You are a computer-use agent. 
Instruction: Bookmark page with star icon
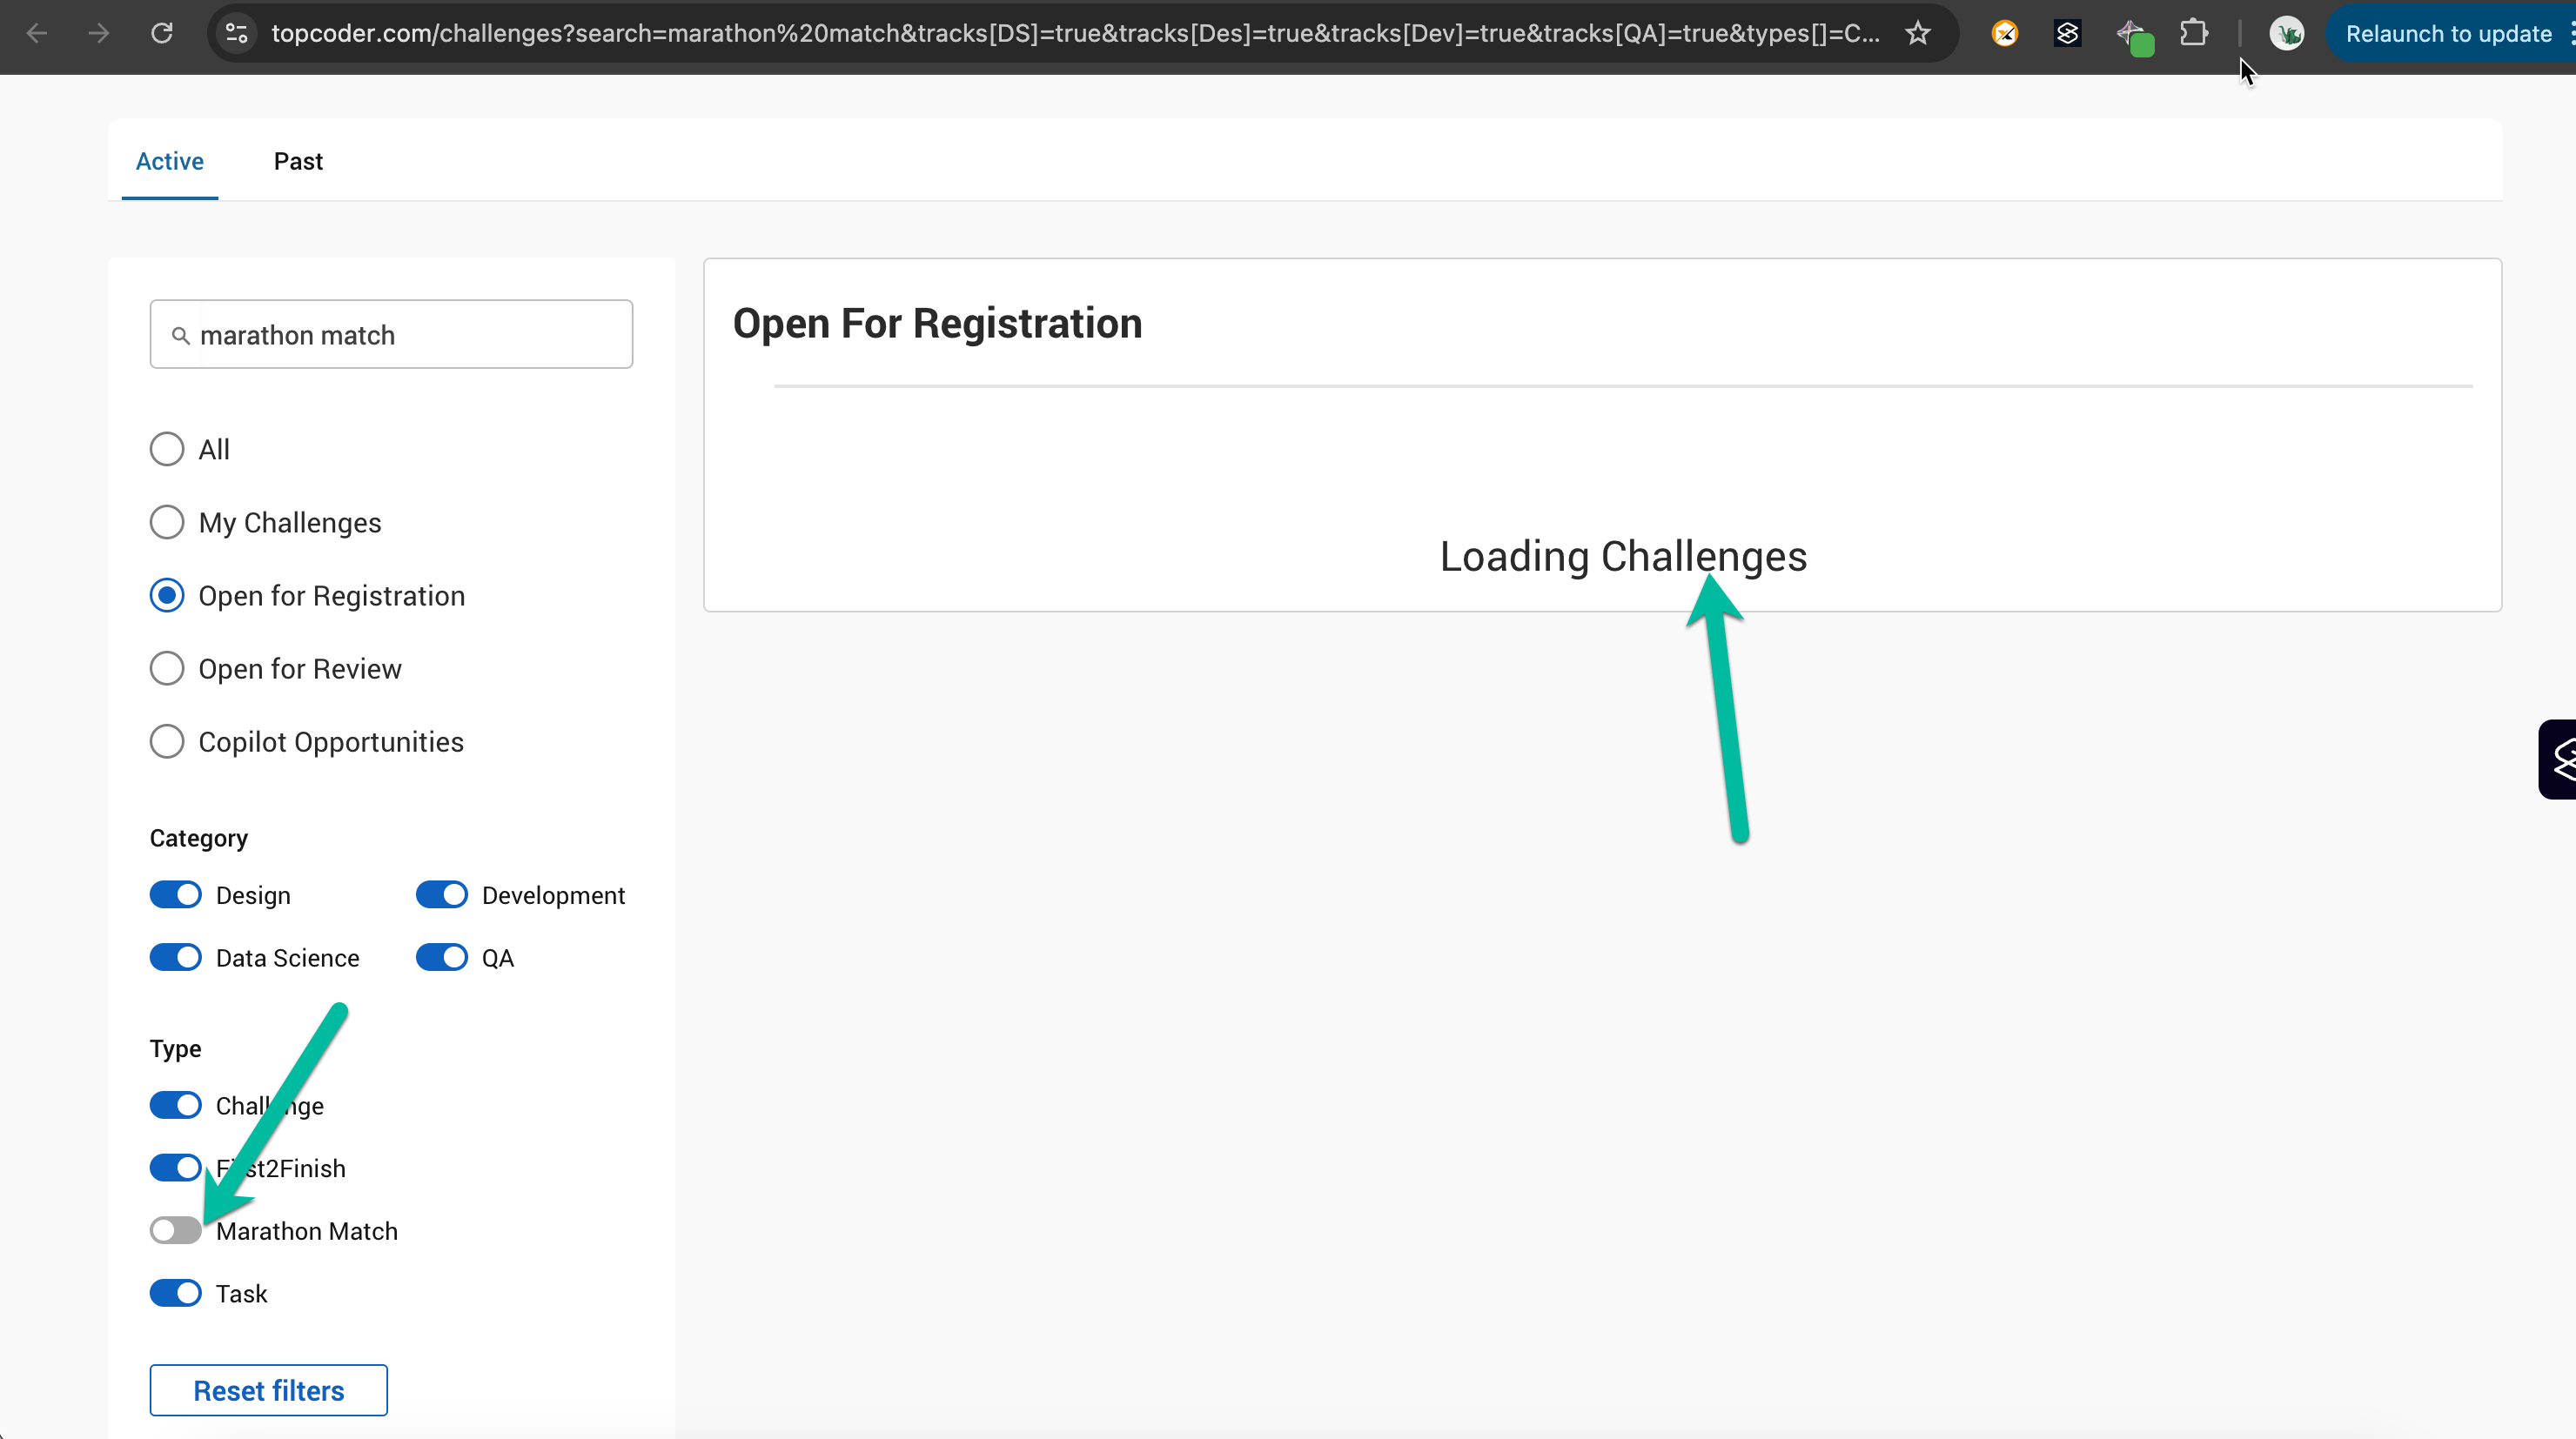[x=1917, y=33]
